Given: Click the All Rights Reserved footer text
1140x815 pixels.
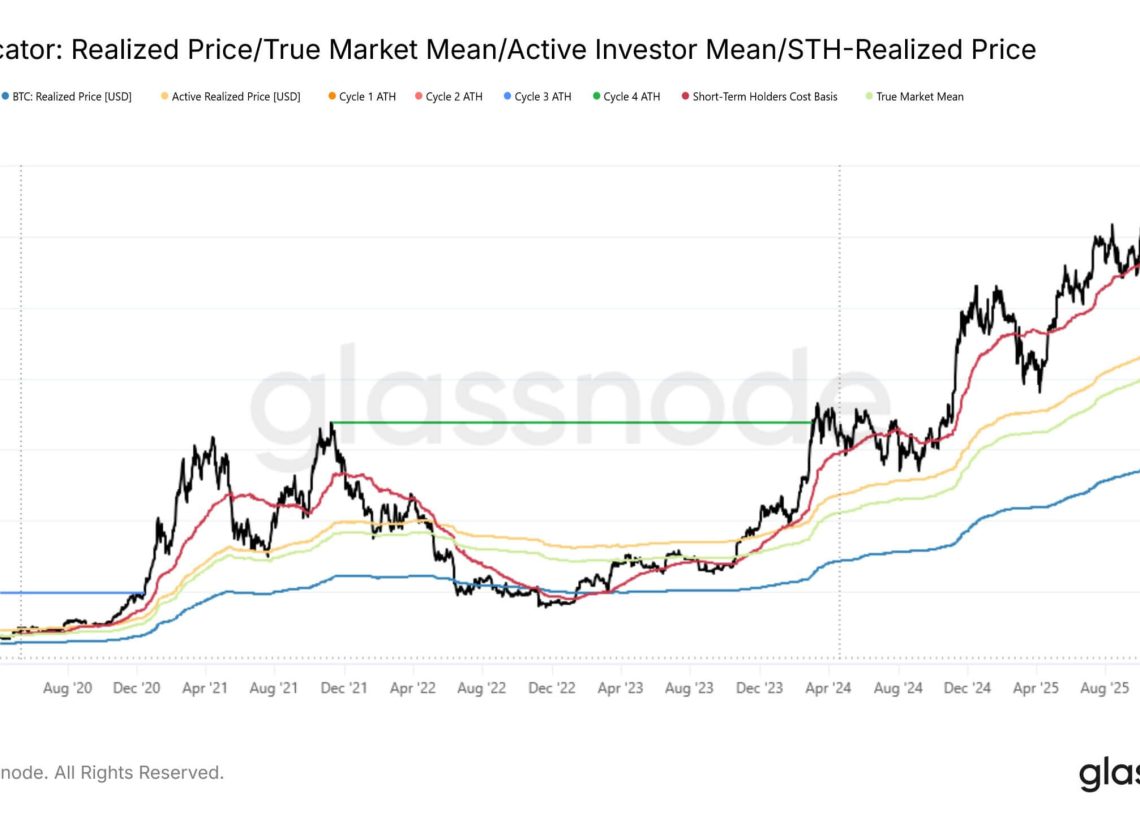Looking at the screenshot, I should pyautogui.click(x=111, y=773).
